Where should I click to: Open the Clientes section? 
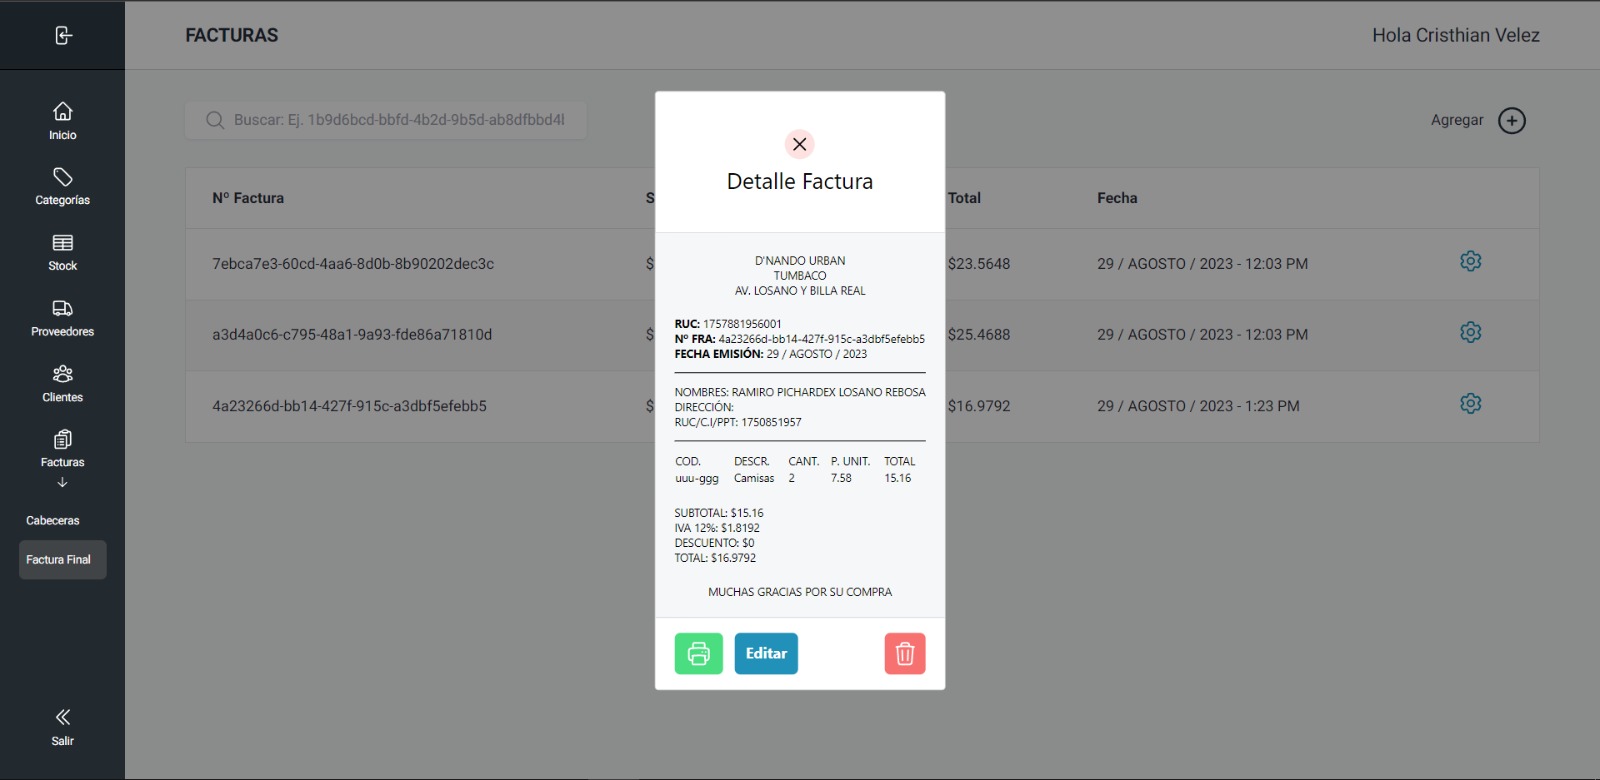pyautogui.click(x=62, y=384)
